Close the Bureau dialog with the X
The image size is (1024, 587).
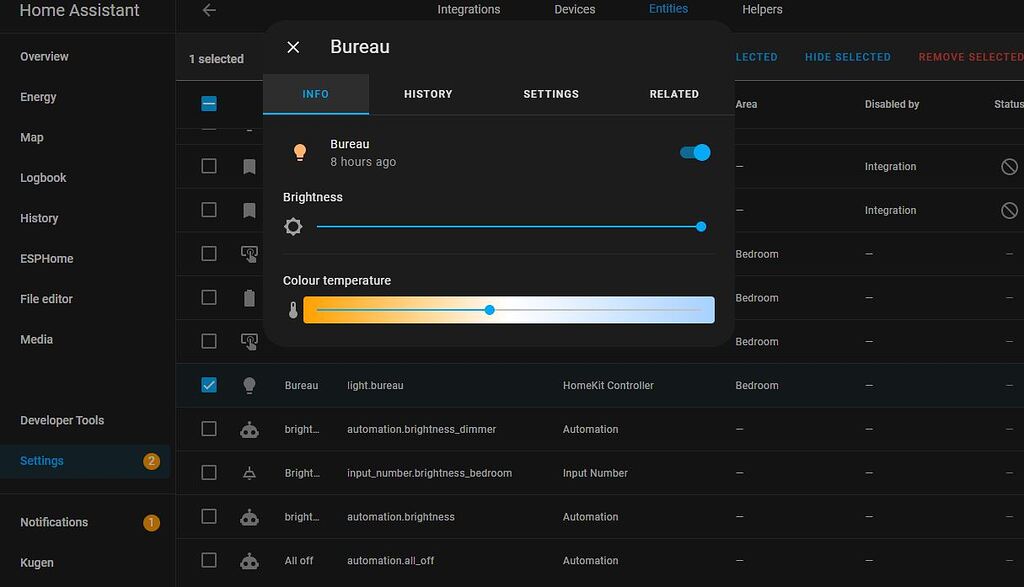(x=293, y=46)
